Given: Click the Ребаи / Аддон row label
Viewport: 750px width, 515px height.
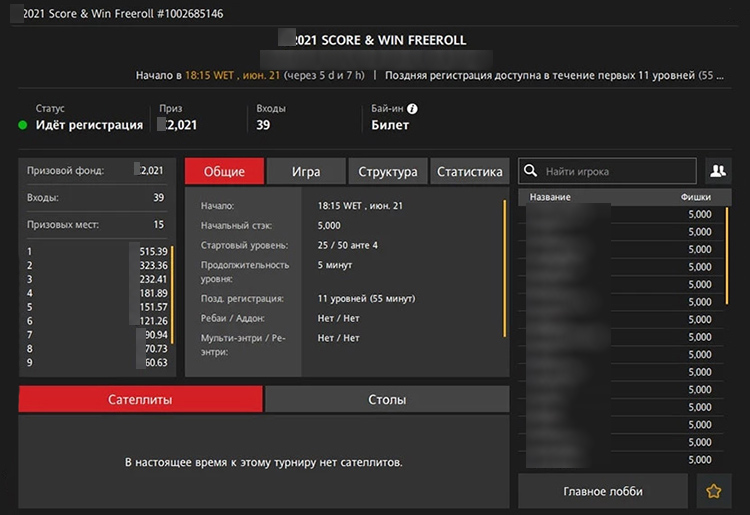Looking at the screenshot, I should click(232, 318).
